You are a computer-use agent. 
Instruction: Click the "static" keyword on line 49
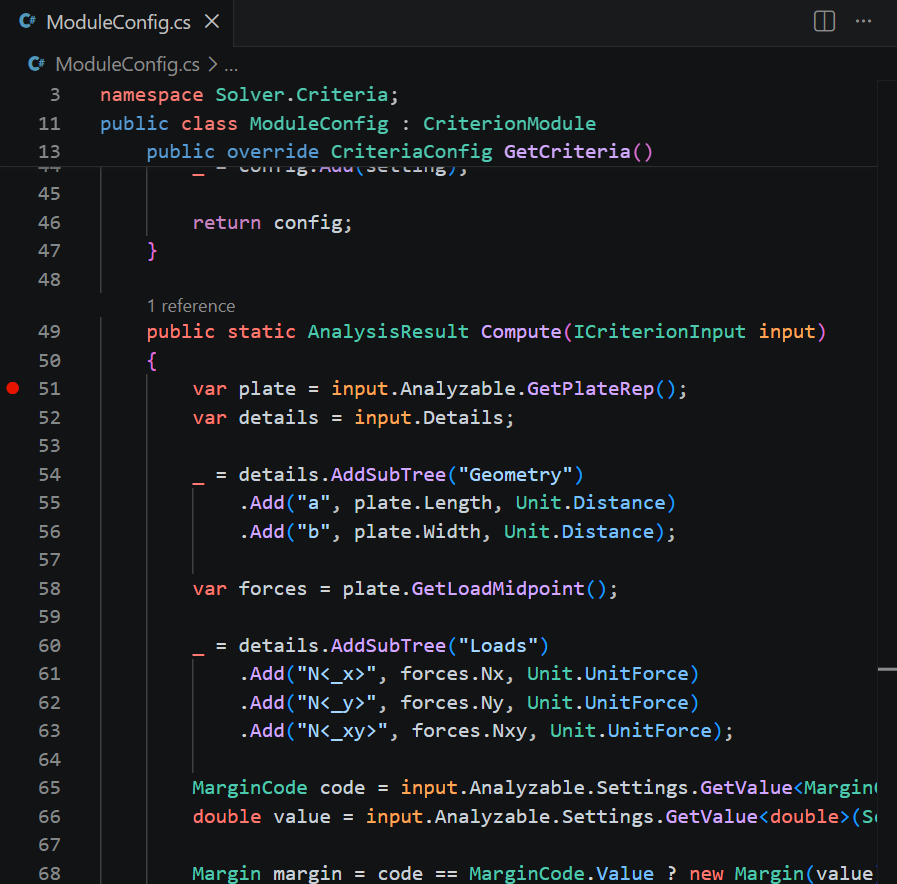point(261,332)
